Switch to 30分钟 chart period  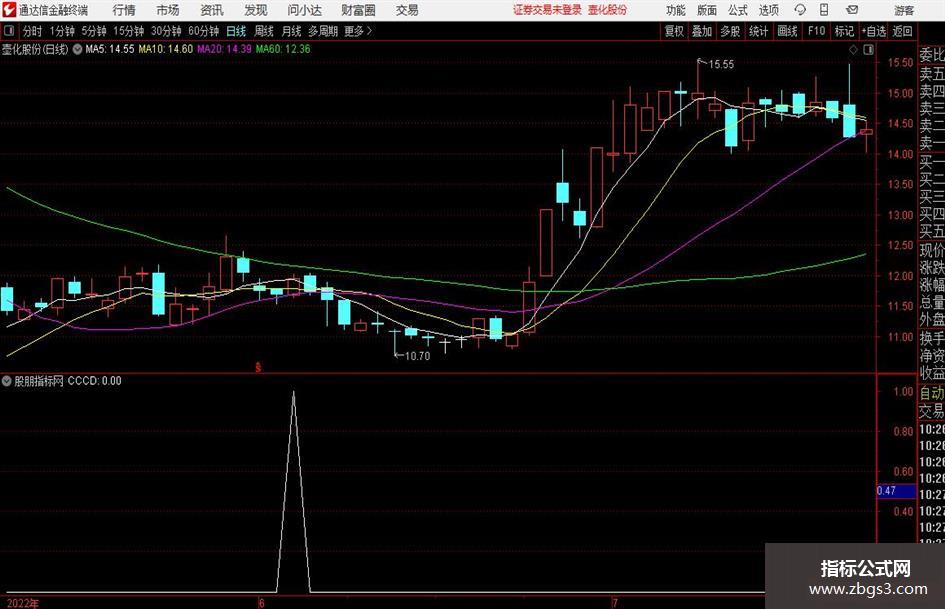[166, 31]
